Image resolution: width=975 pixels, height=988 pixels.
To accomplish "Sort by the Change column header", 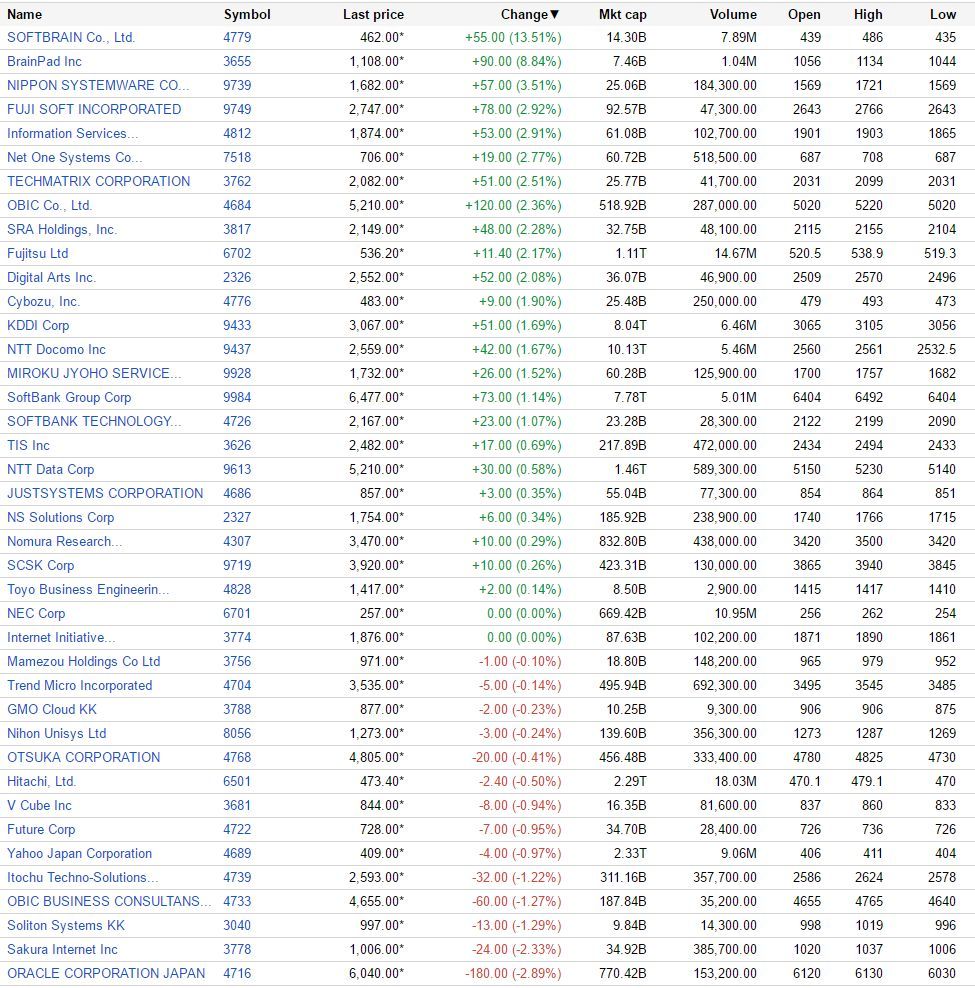I will pyautogui.click(x=529, y=14).
